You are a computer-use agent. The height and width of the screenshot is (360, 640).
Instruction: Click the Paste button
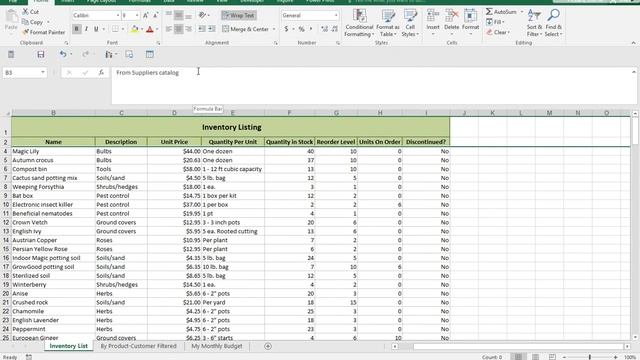pyautogui.click(x=11, y=20)
